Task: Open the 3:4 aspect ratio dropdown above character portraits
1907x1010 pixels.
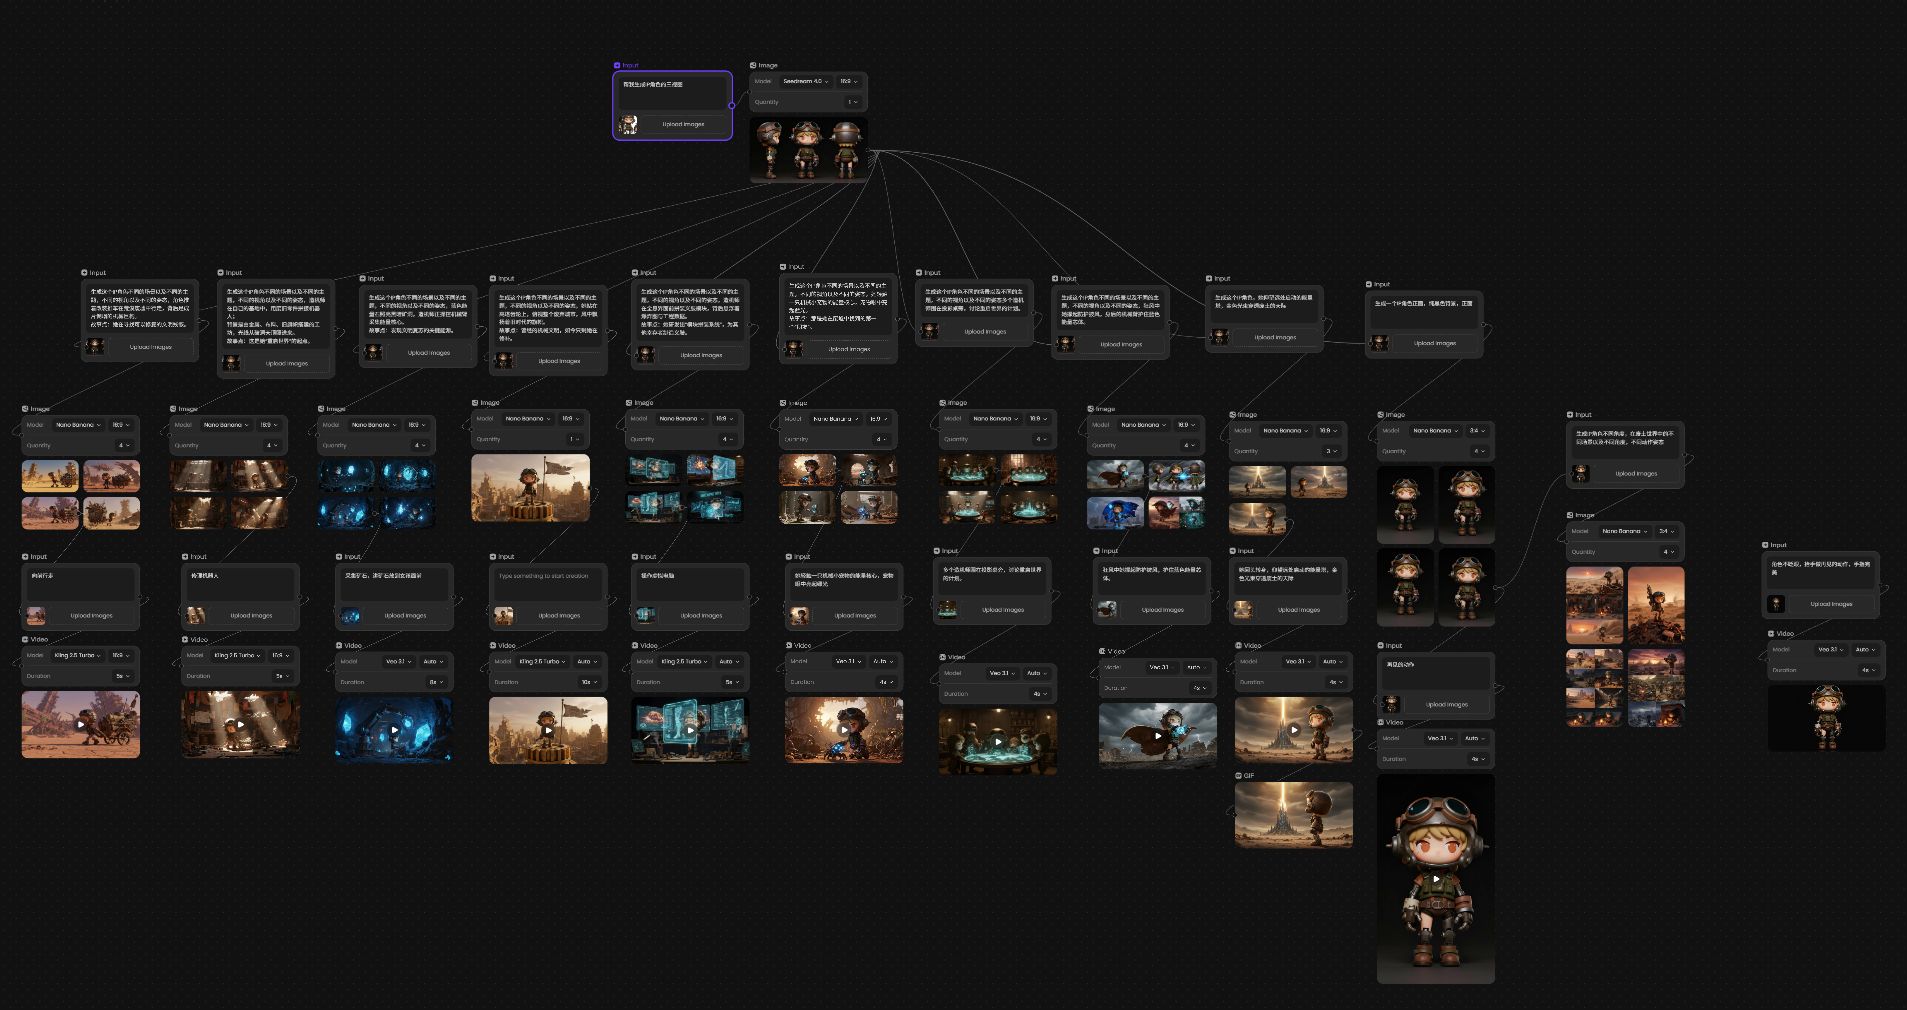Action: tap(1476, 430)
